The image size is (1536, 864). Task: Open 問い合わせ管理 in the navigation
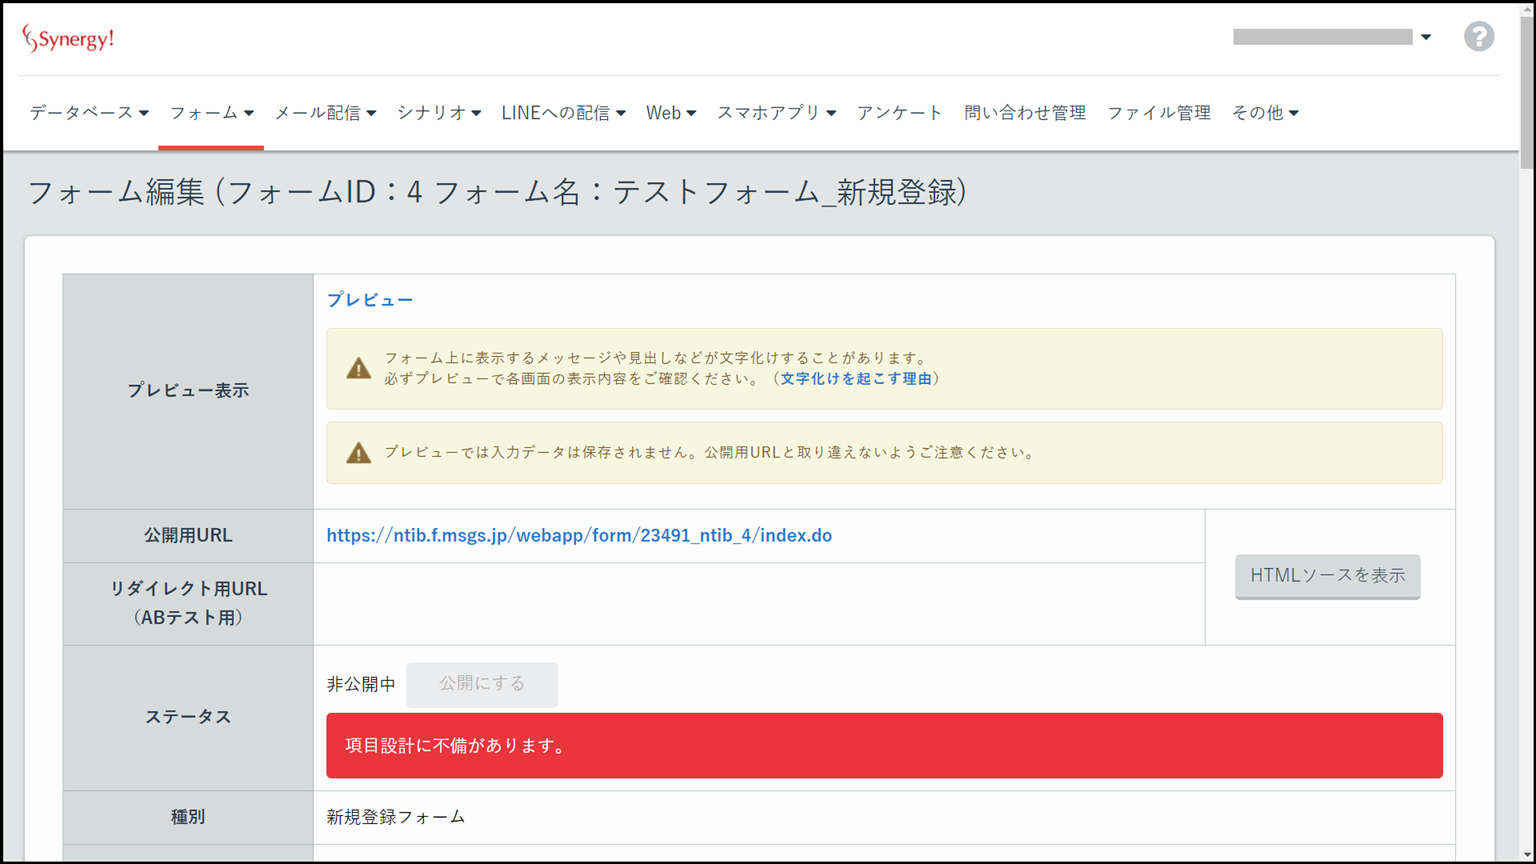click(x=1024, y=113)
